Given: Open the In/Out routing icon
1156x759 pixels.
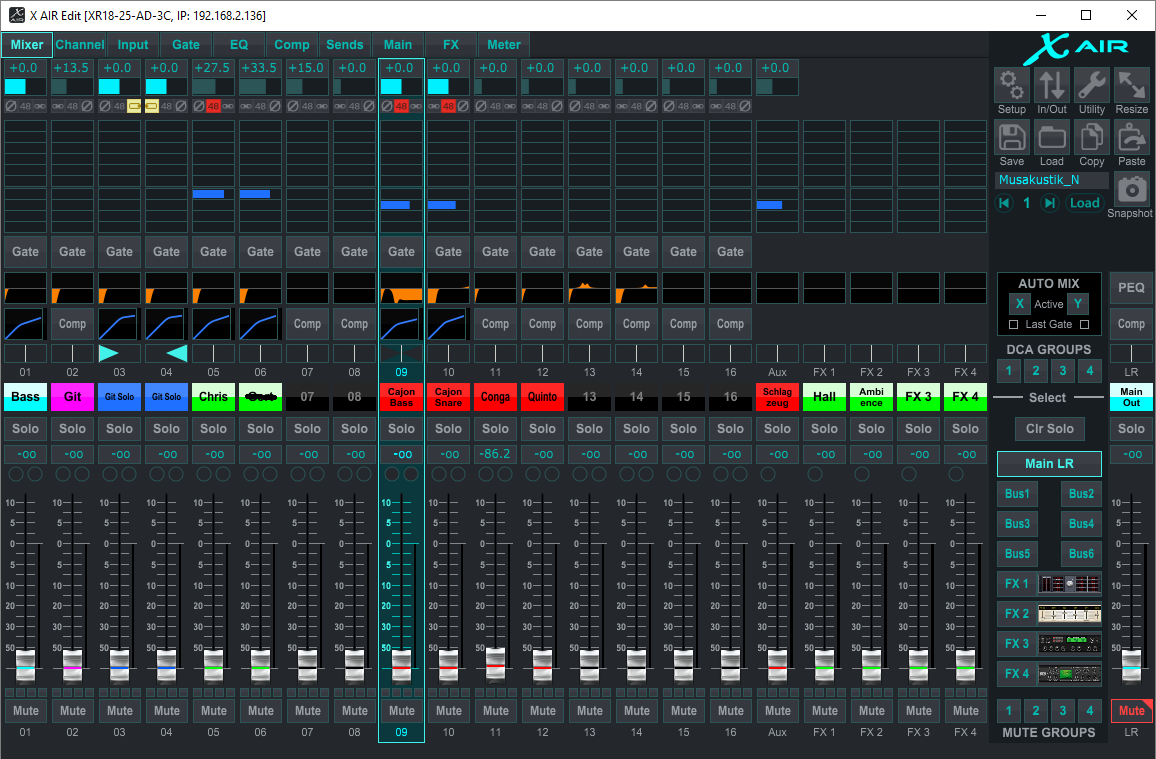Looking at the screenshot, I should (1051, 85).
